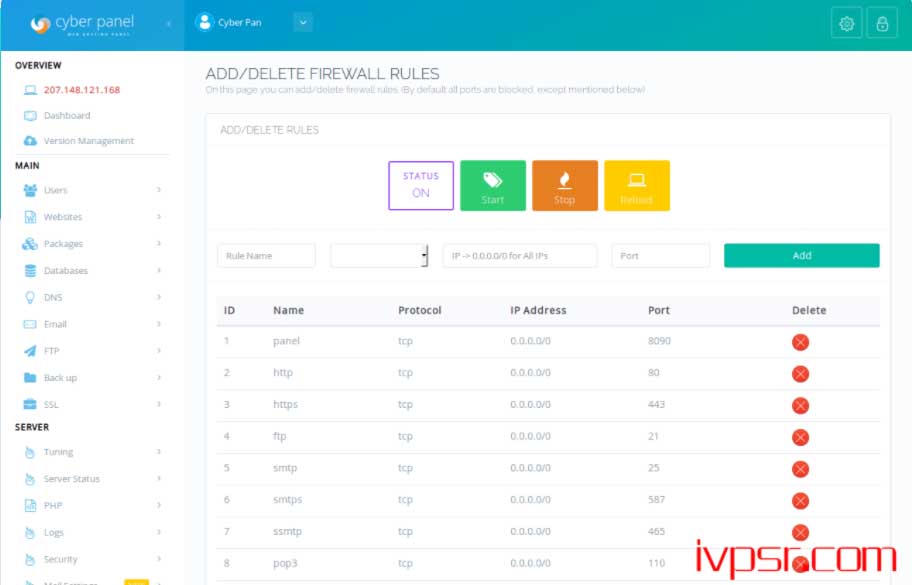Expand the Users menu chevron
This screenshot has width=912, height=585.
pos(159,190)
